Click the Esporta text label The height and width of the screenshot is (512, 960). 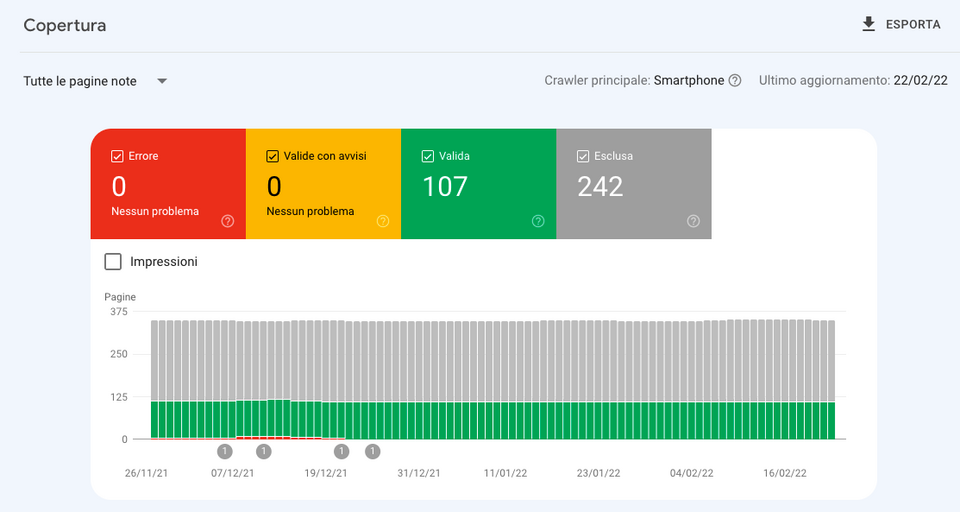[x=912, y=24]
